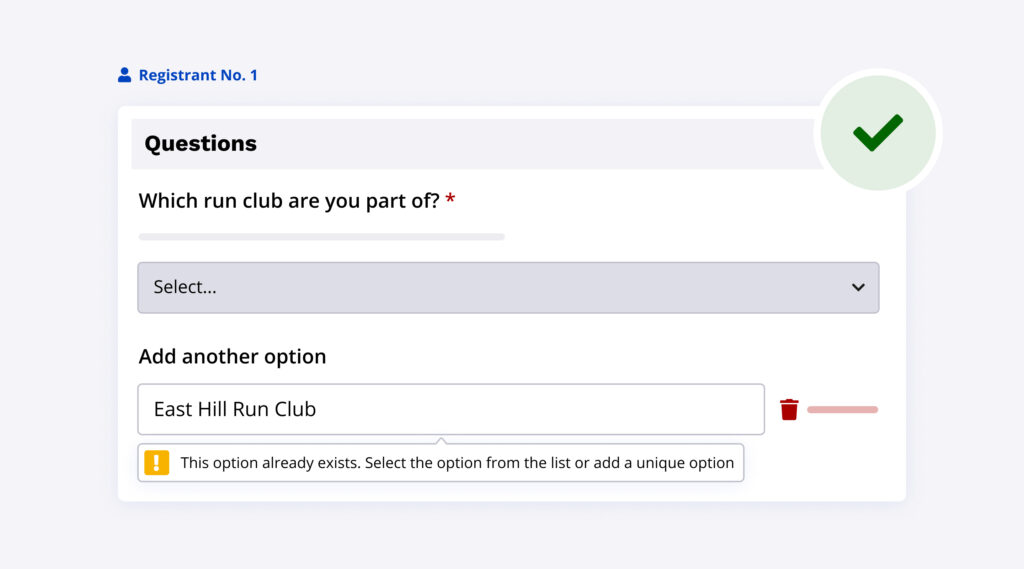The image size is (1024, 569).
Task: Click the "Which run club are you part of?" label
Action: pyautogui.click(x=289, y=200)
